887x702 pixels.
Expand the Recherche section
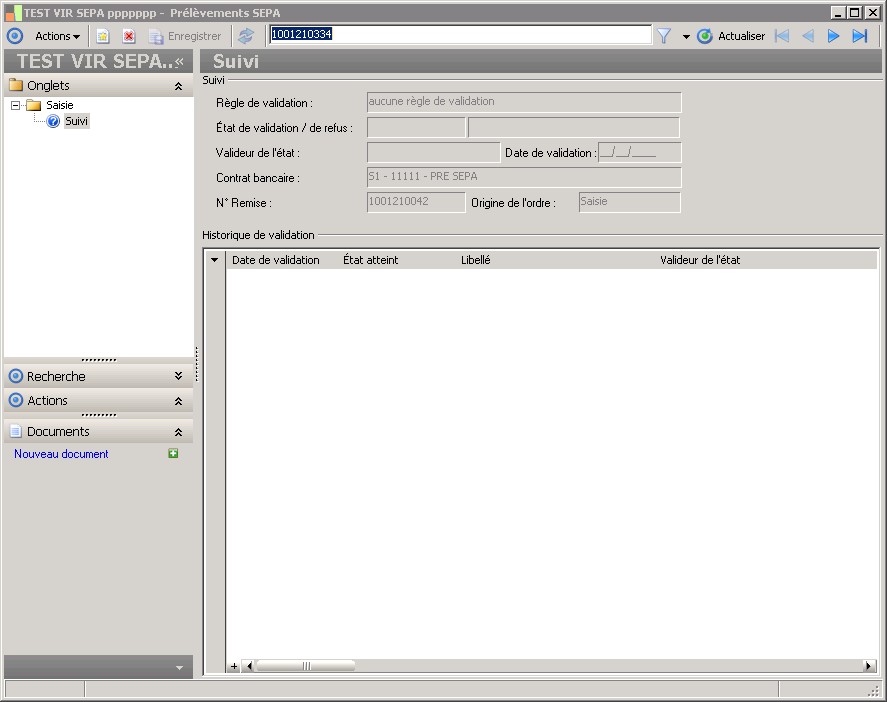[x=178, y=376]
